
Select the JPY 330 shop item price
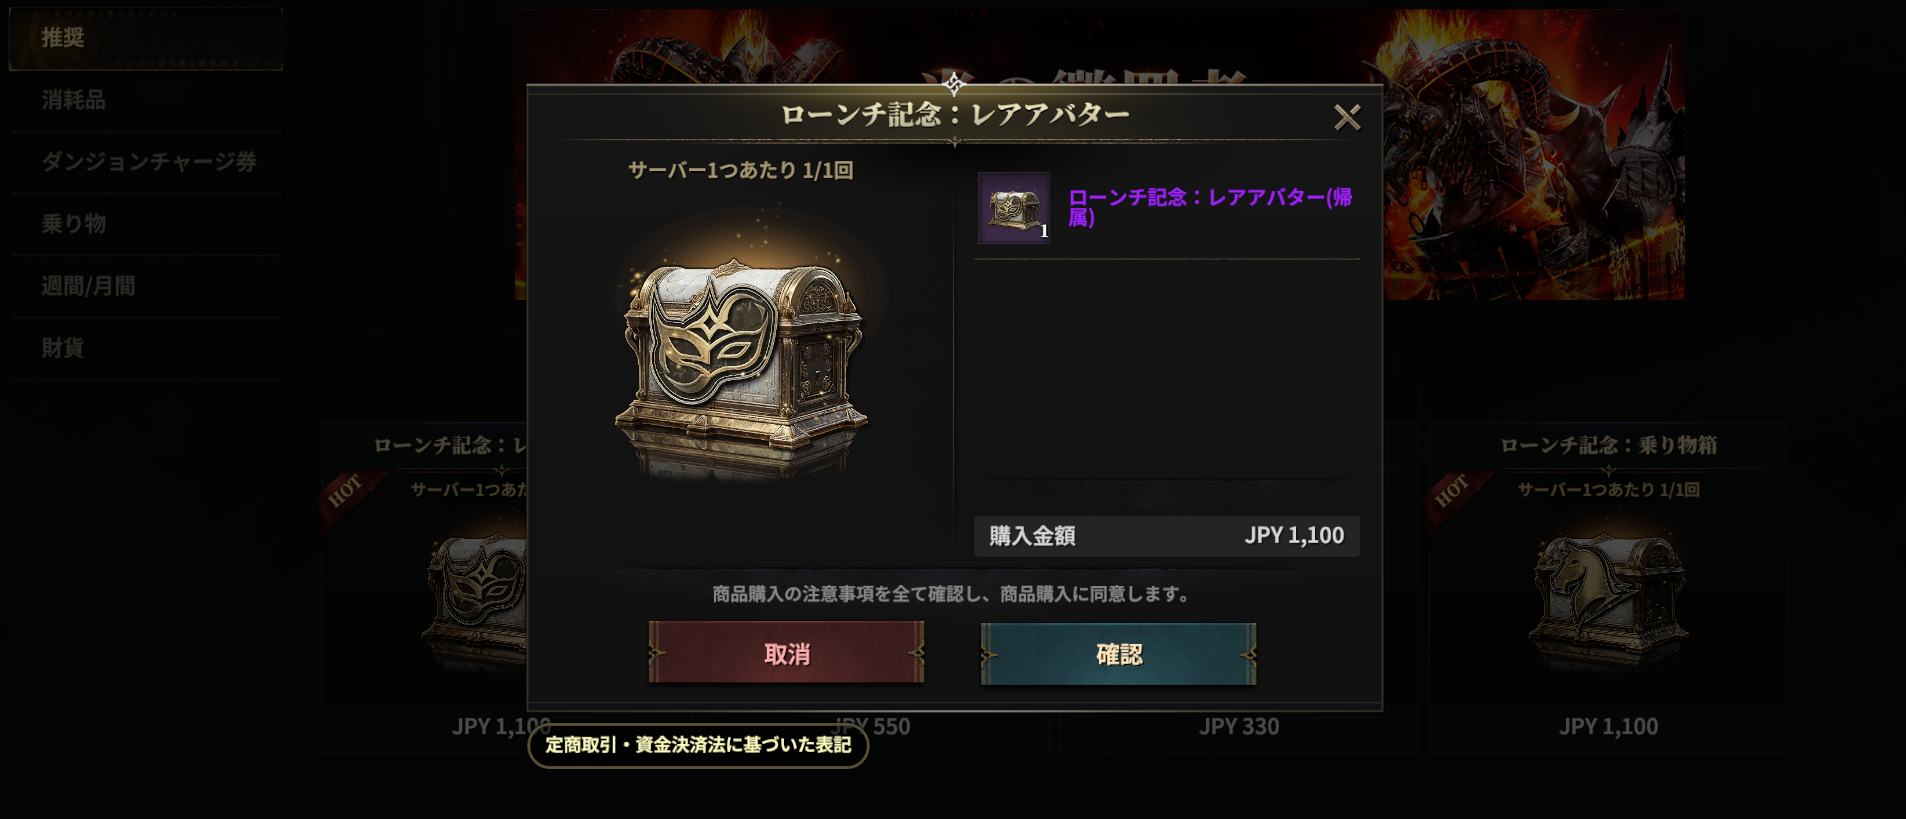[x=1239, y=727]
